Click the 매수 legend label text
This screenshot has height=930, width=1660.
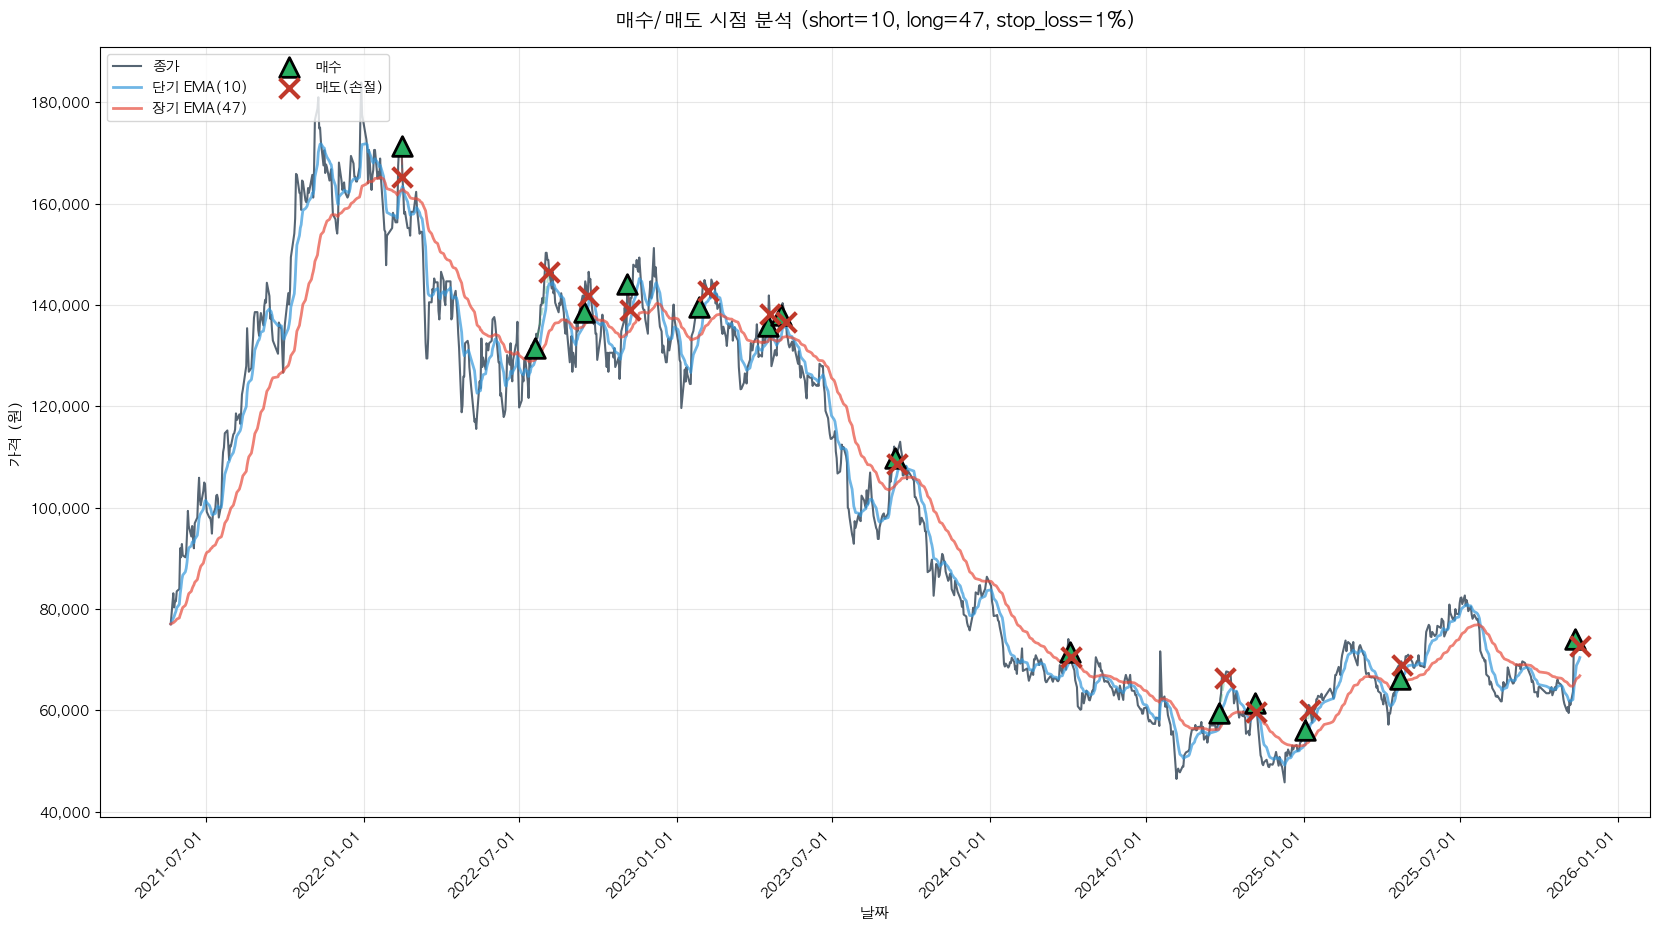pos(328,67)
